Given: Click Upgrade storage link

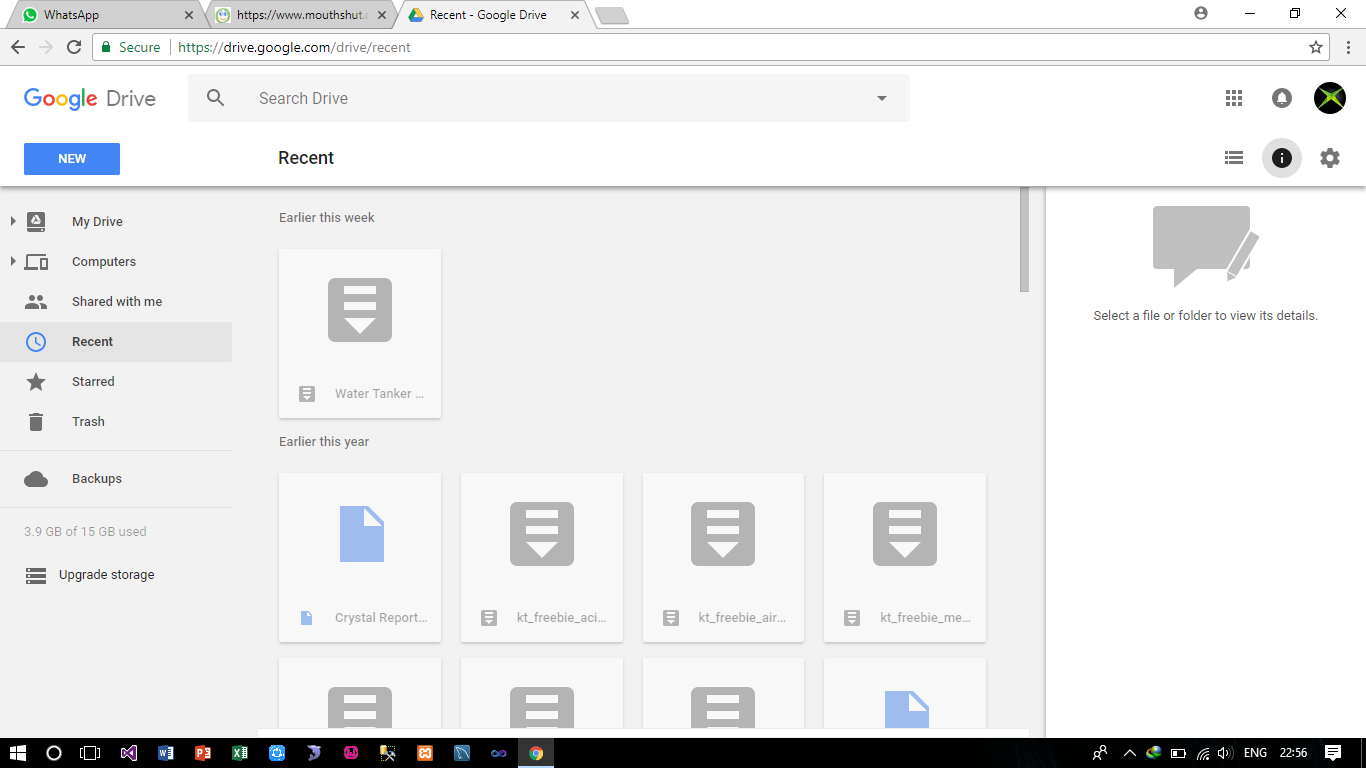Looking at the screenshot, I should coord(106,575).
